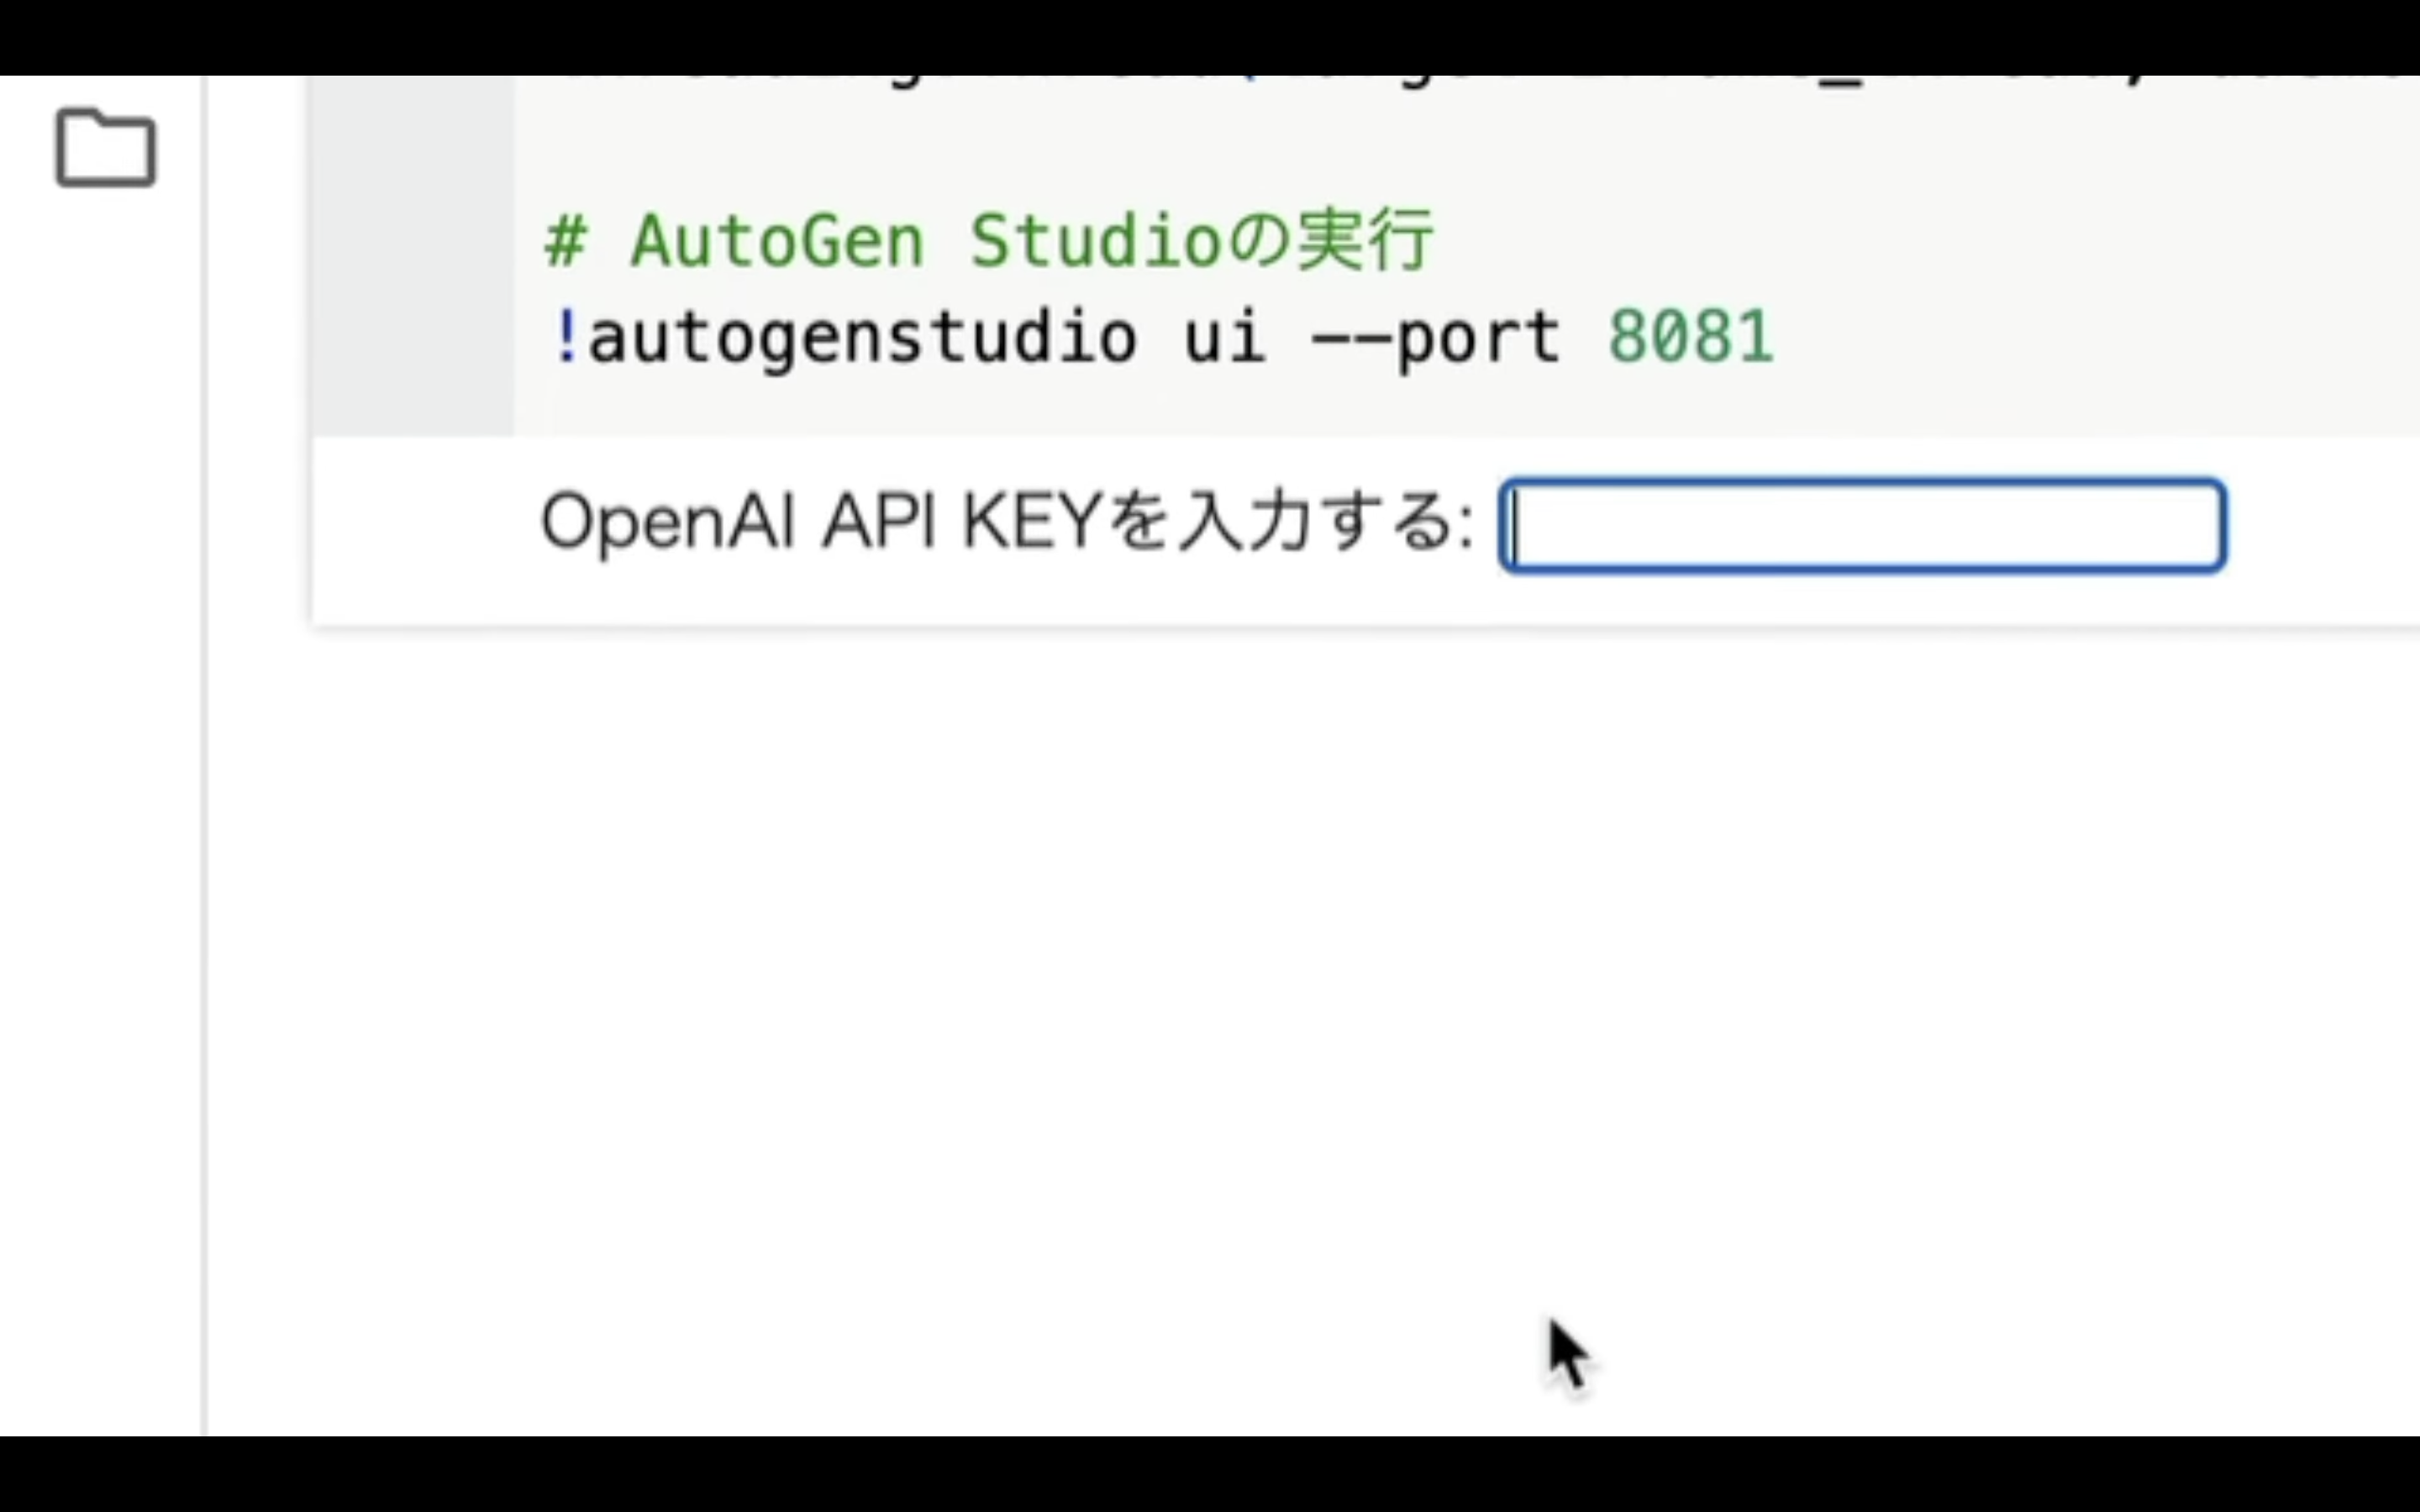Click the ui argument after autogenstudio
This screenshot has width=2420, height=1512.
click(1224, 337)
